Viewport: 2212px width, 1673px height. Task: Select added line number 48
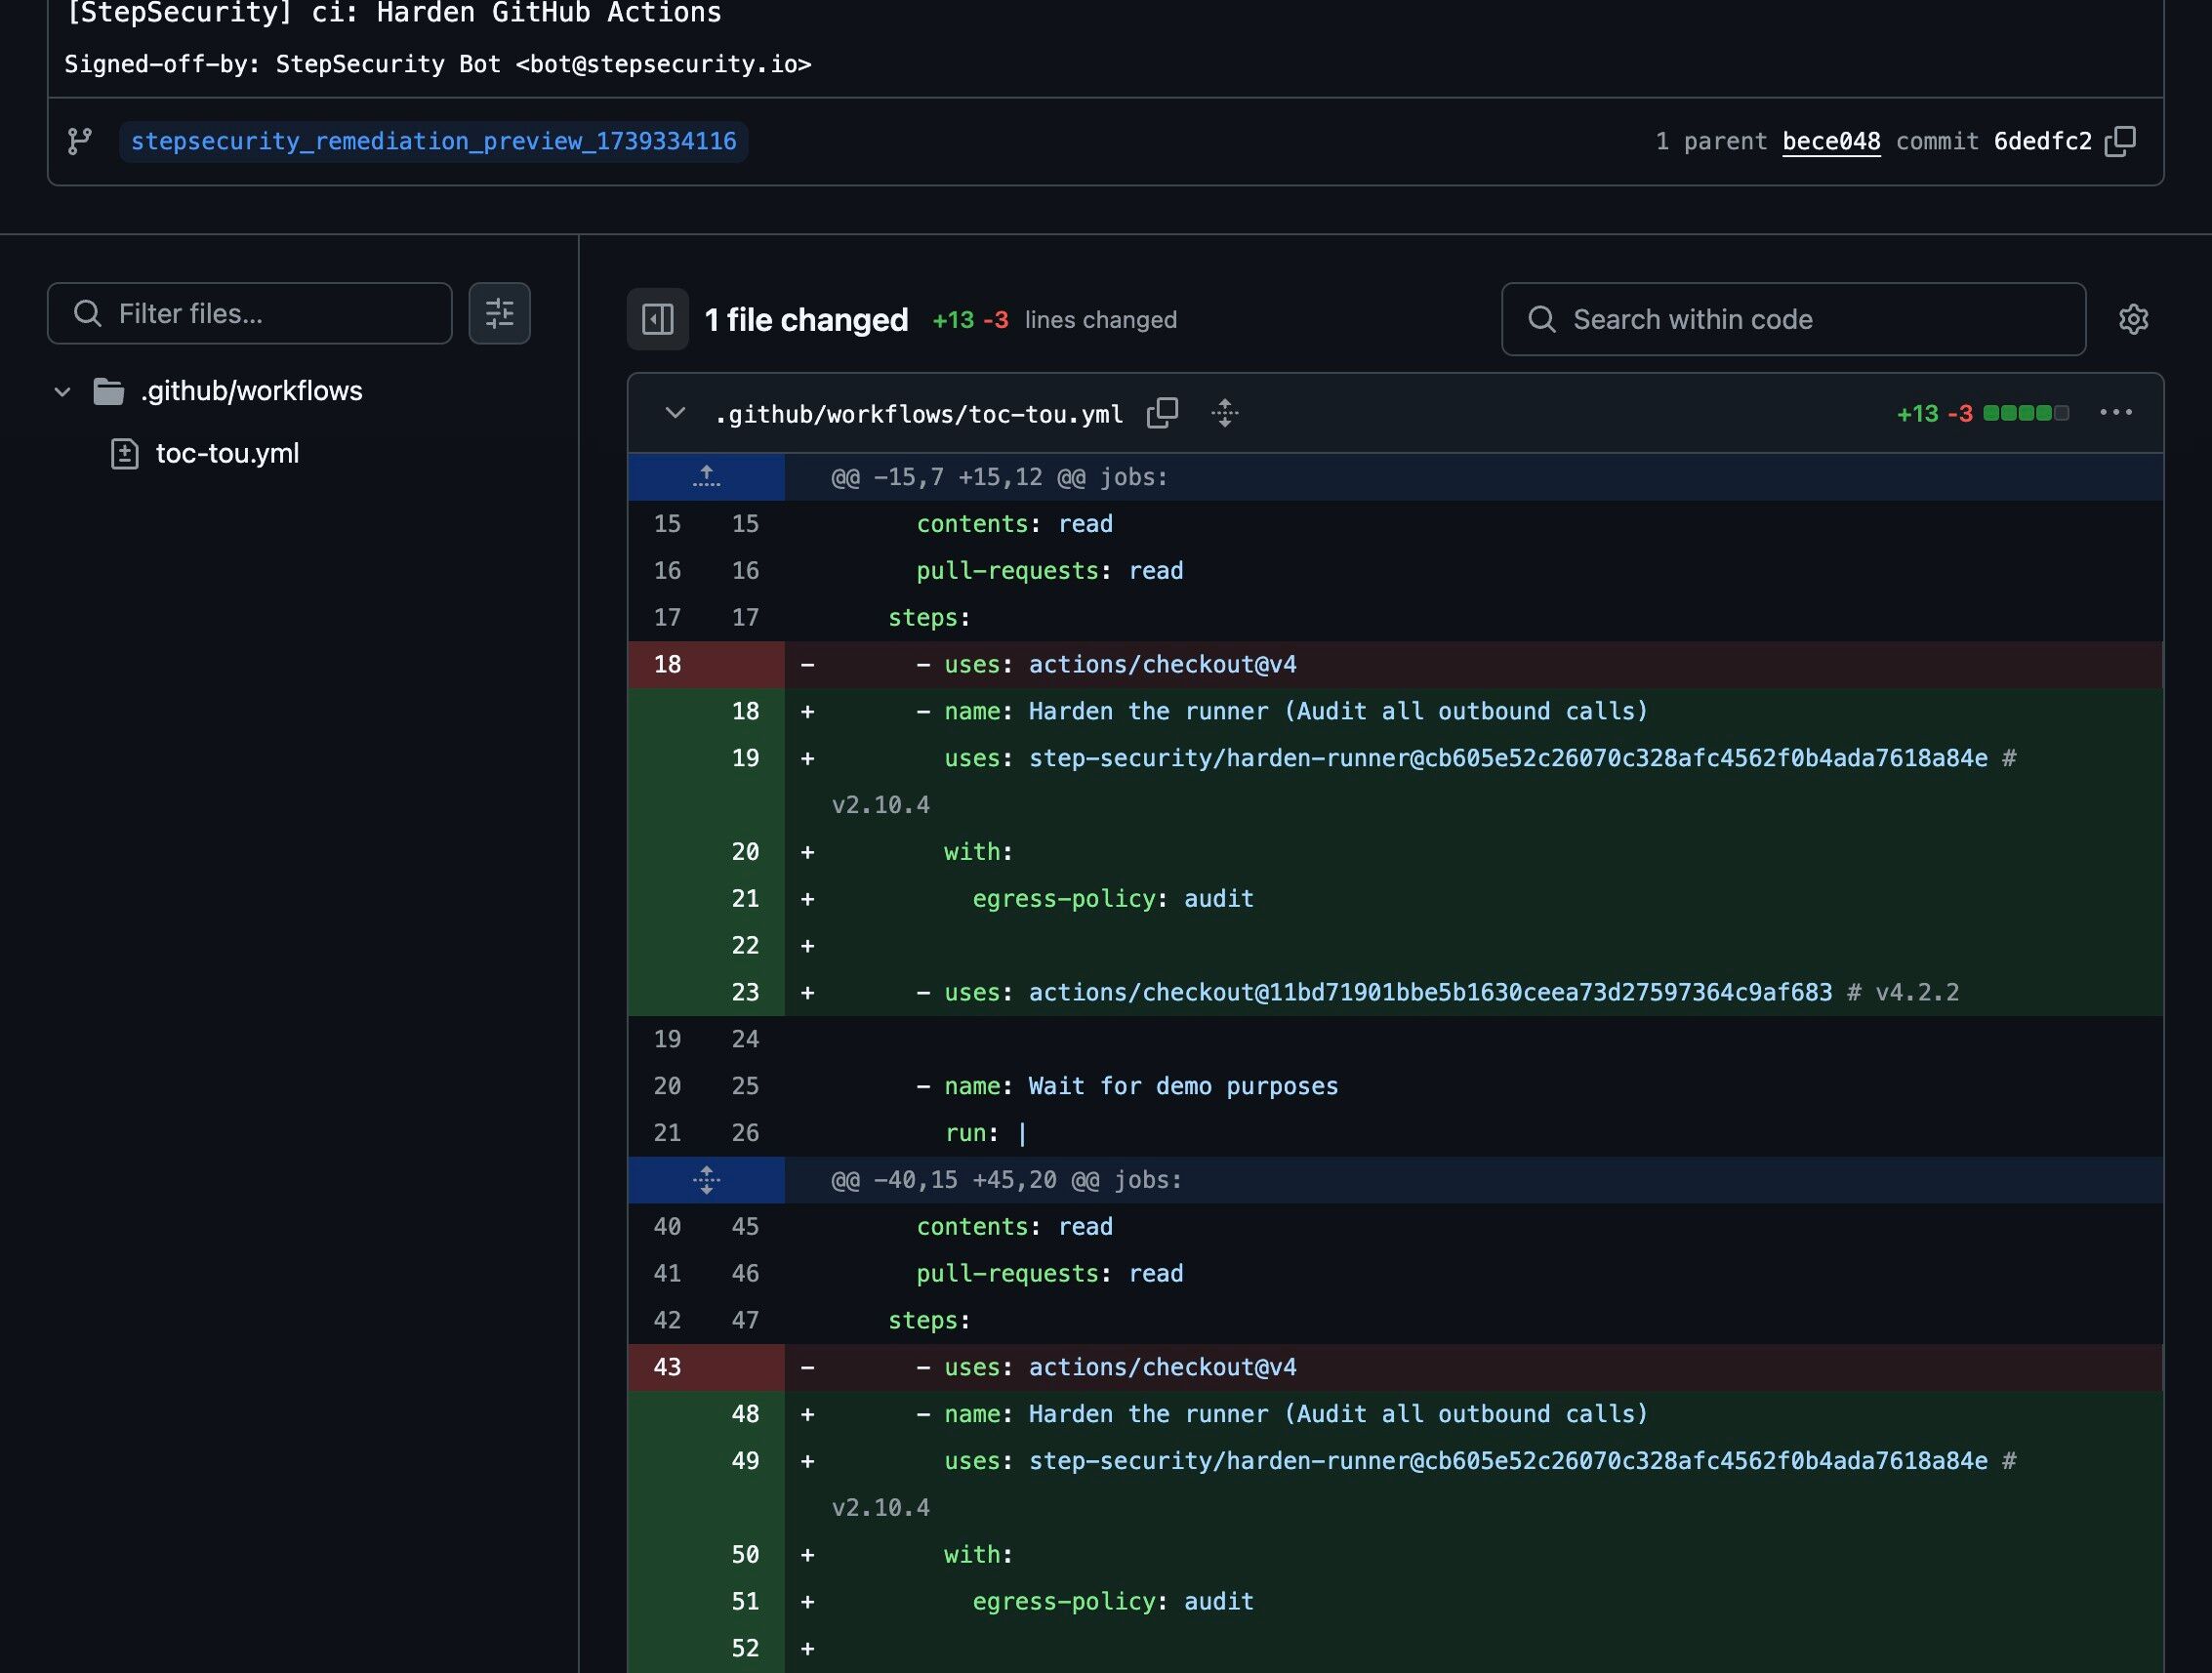[745, 1414]
